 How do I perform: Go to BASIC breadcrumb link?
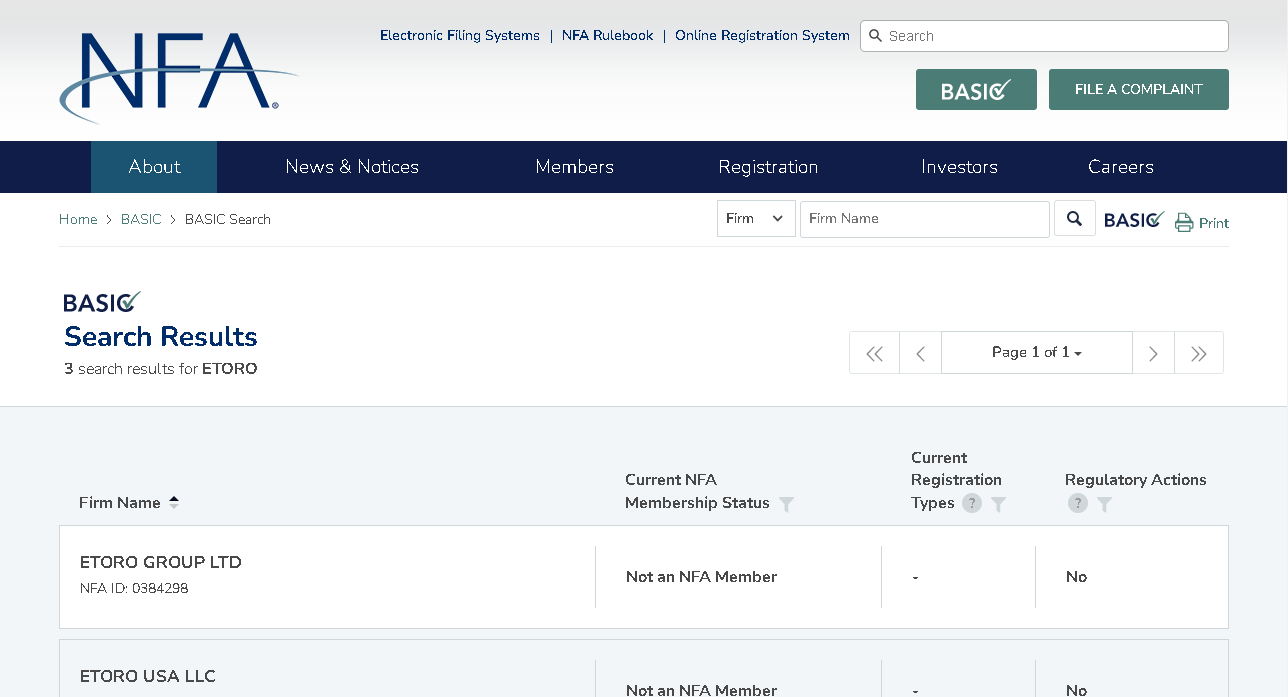coord(141,220)
